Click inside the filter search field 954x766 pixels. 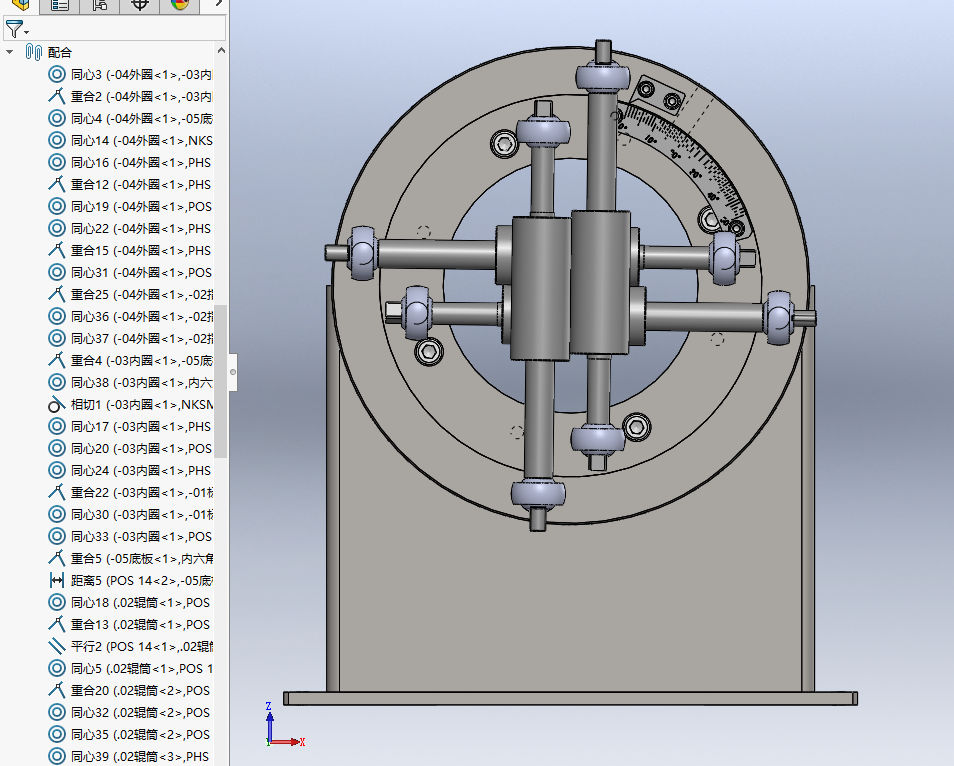point(128,29)
